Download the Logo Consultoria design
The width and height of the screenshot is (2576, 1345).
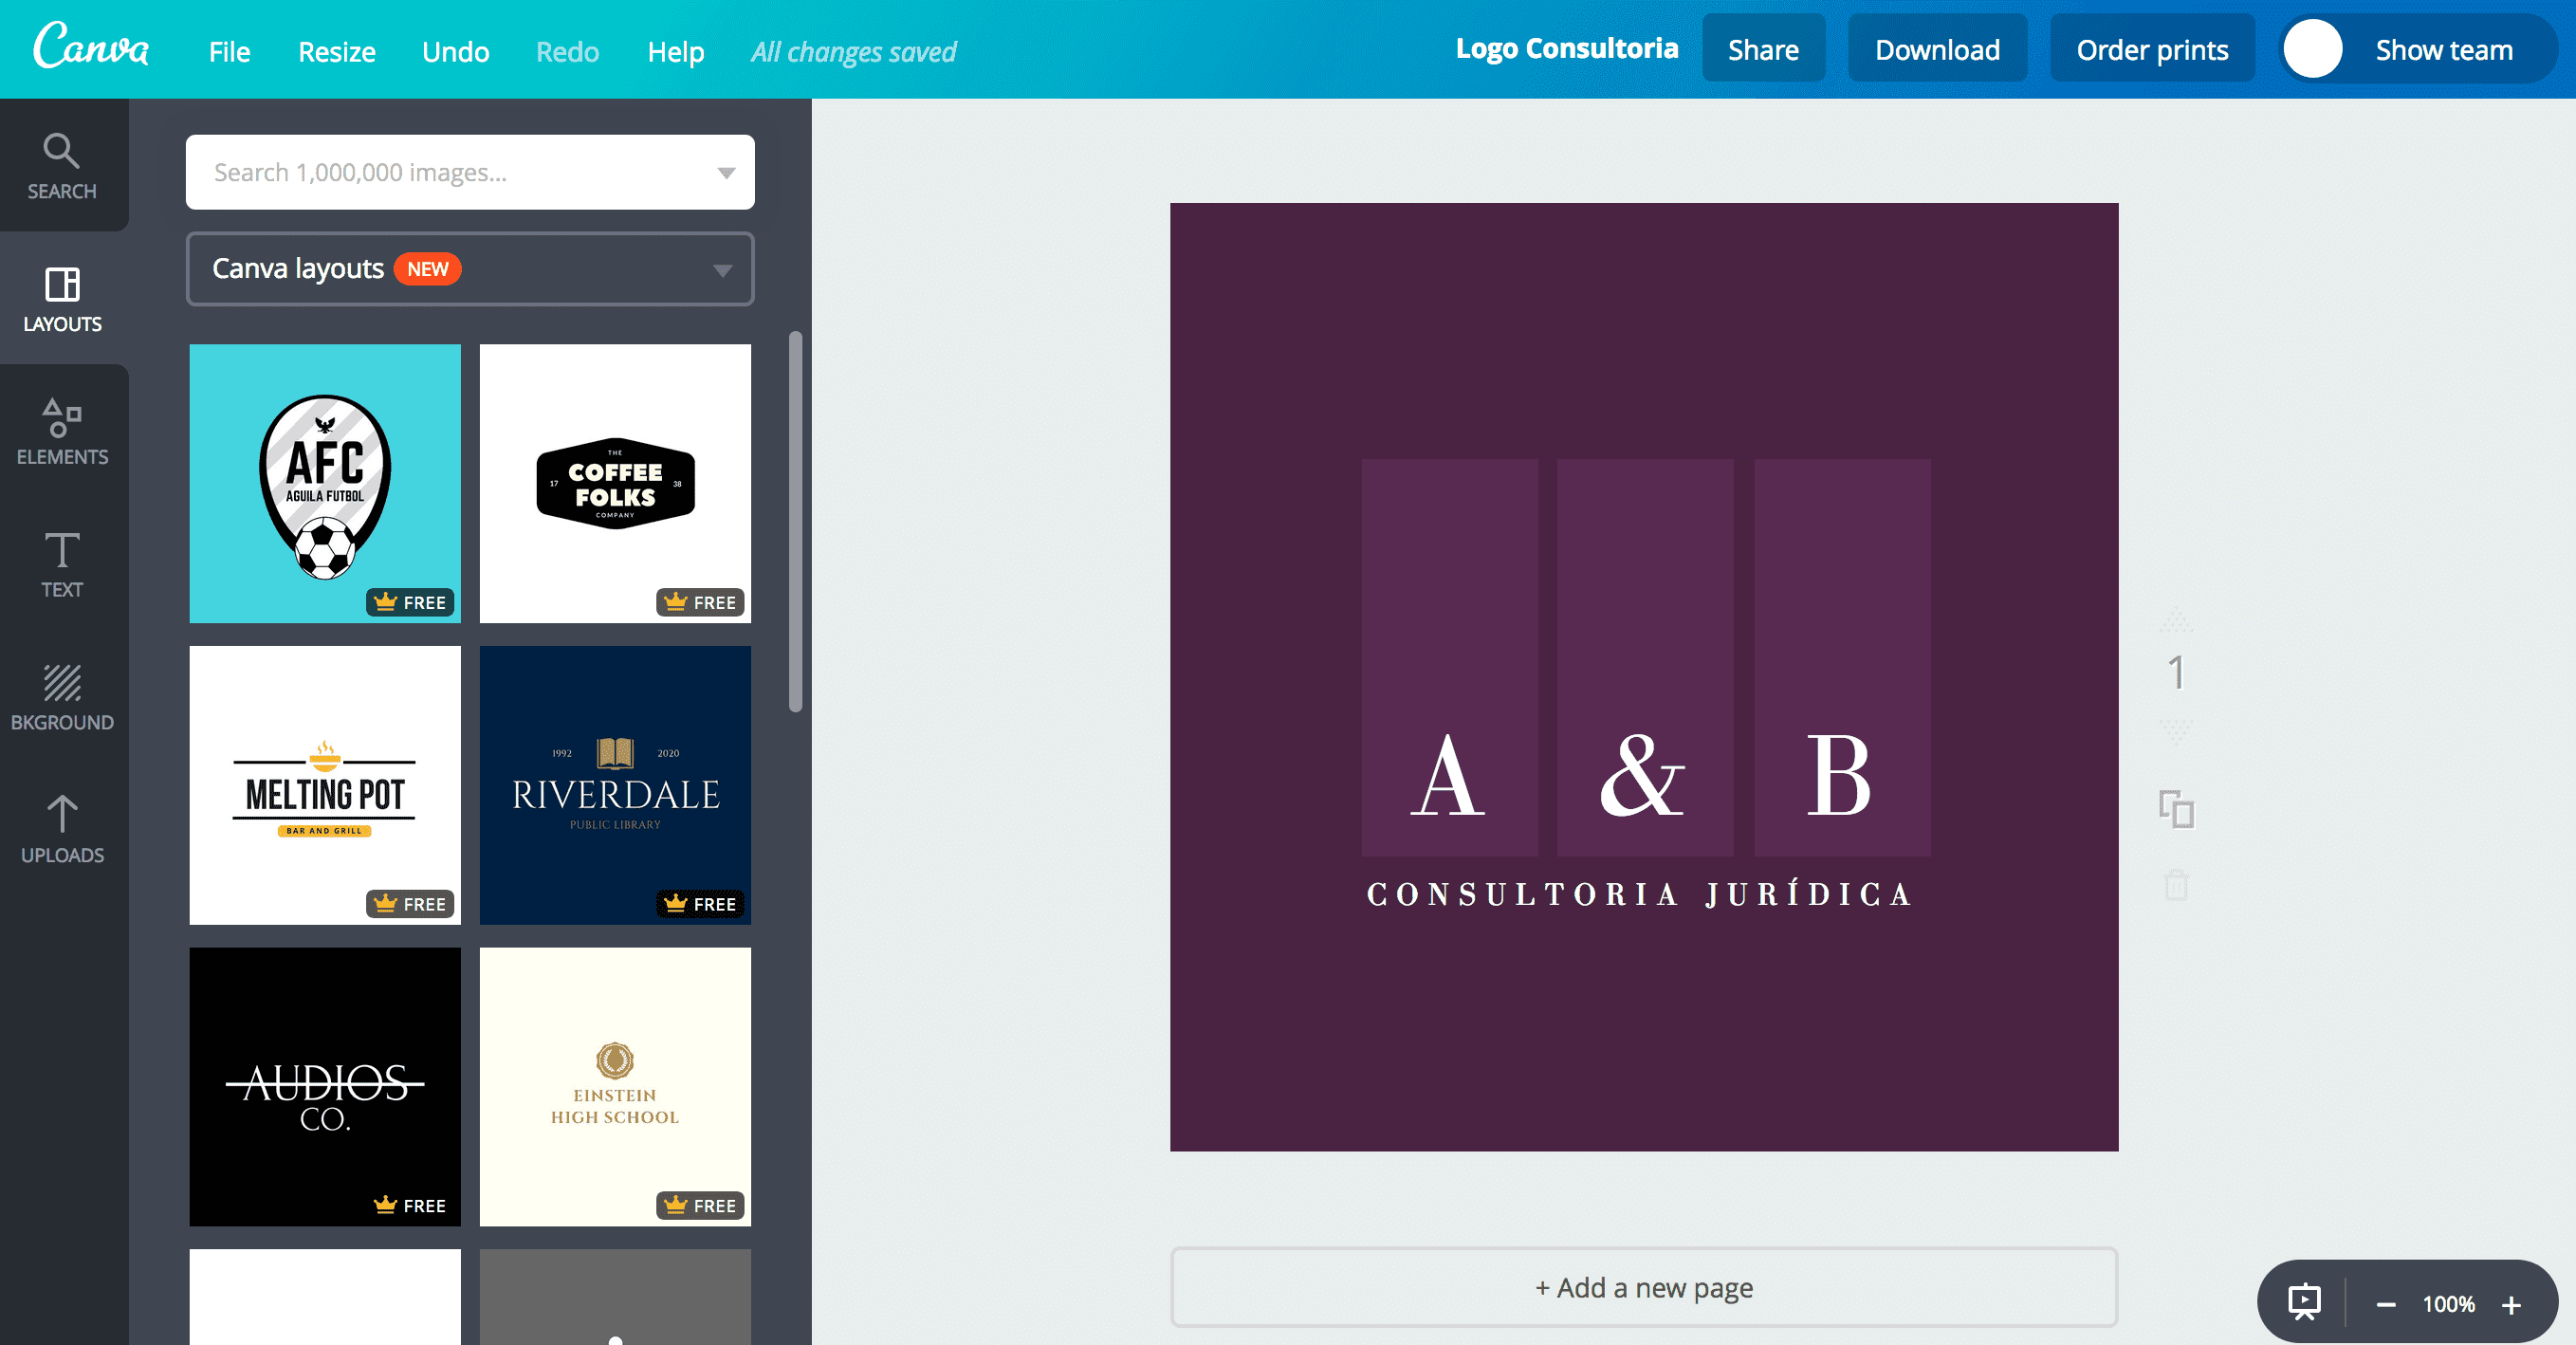point(1937,48)
